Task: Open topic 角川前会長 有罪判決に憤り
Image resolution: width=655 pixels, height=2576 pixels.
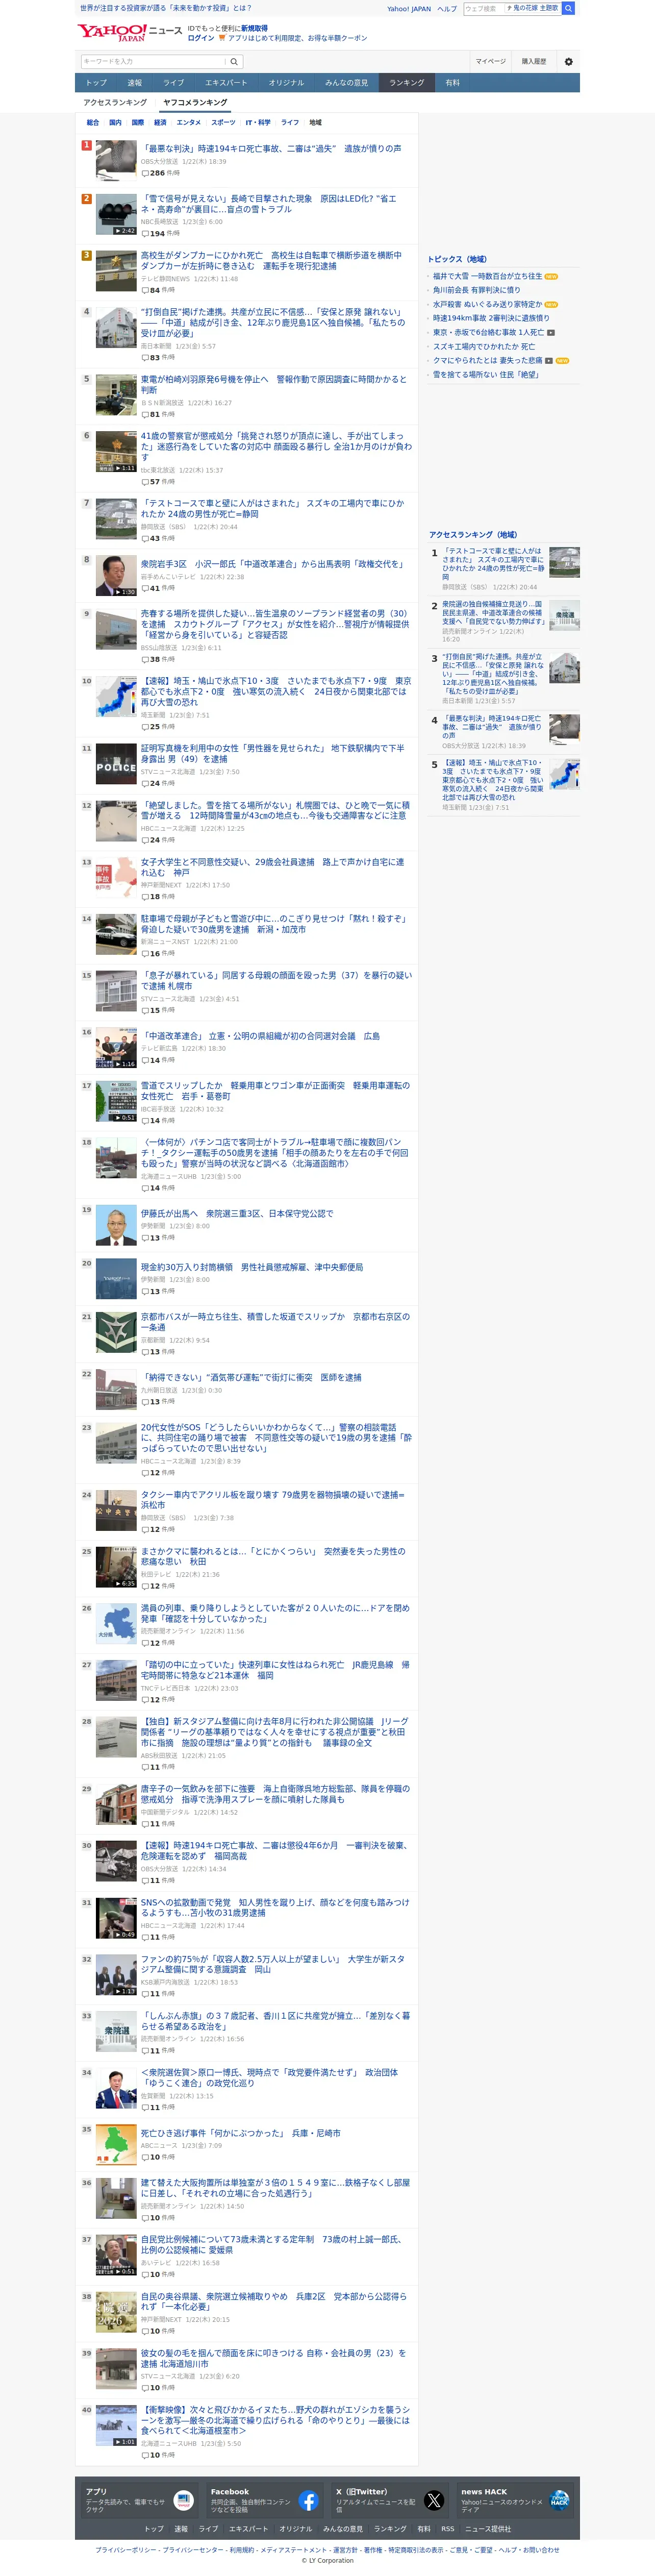Action: (476, 290)
